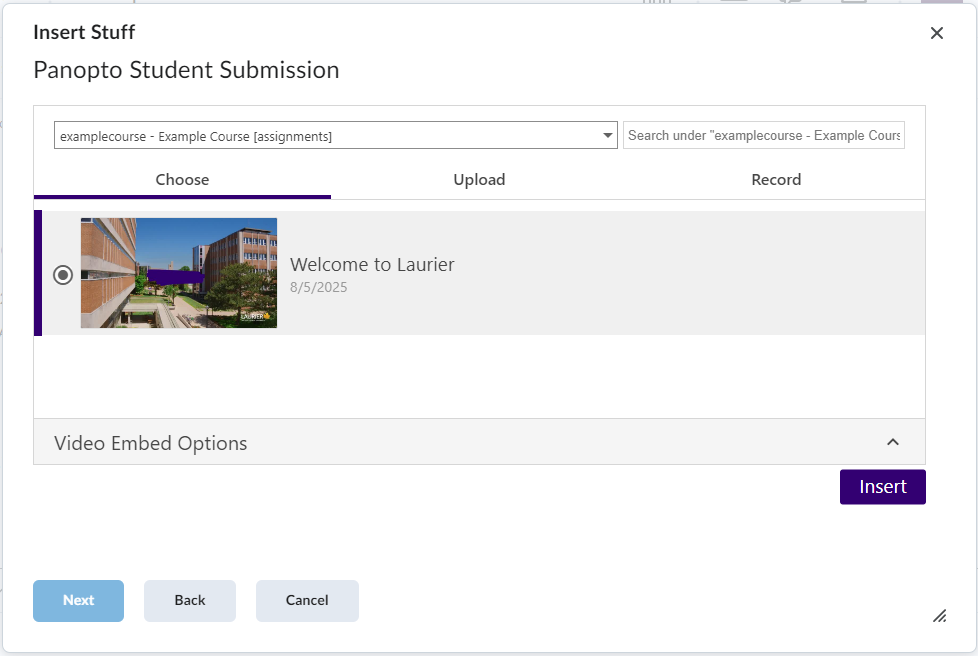The width and height of the screenshot is (978, 656).
Task: Collapse the Video Embed Options chevron
Action: point(893,442)
